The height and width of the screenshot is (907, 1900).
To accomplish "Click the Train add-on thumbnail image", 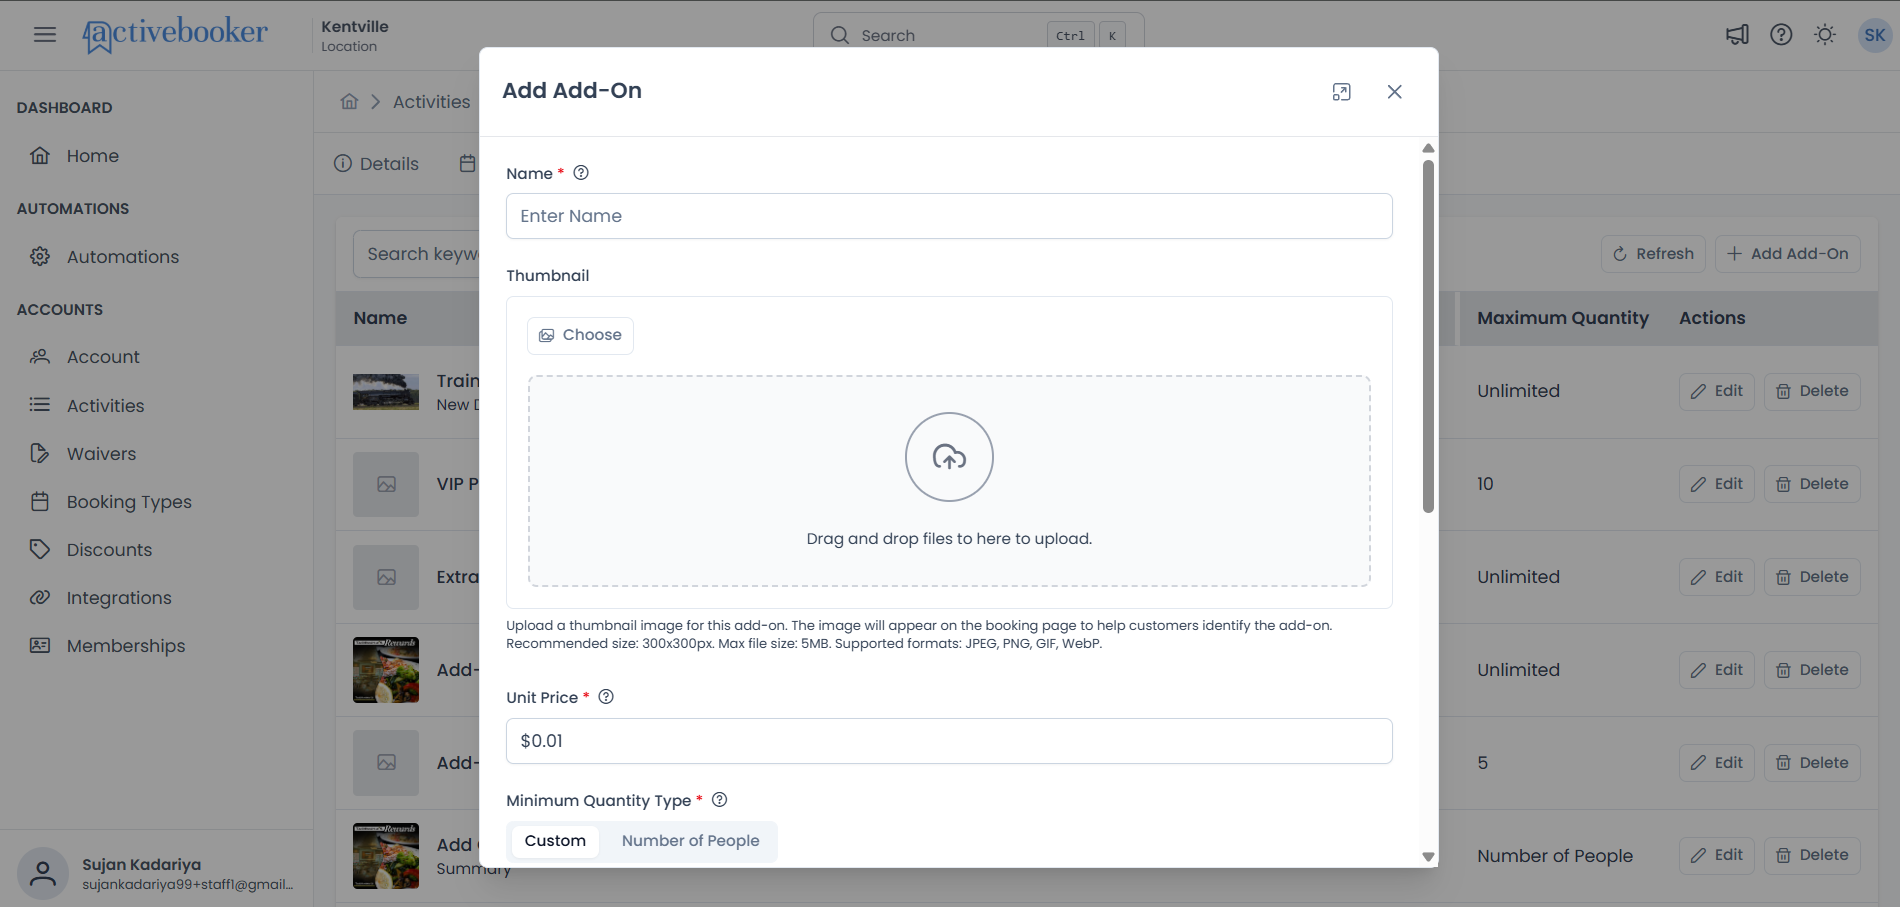I will [386, 392].
